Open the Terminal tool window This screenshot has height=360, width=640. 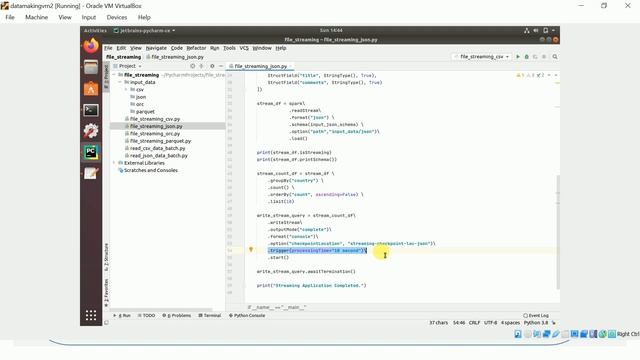pyautogui.click(x=210, y=316)
